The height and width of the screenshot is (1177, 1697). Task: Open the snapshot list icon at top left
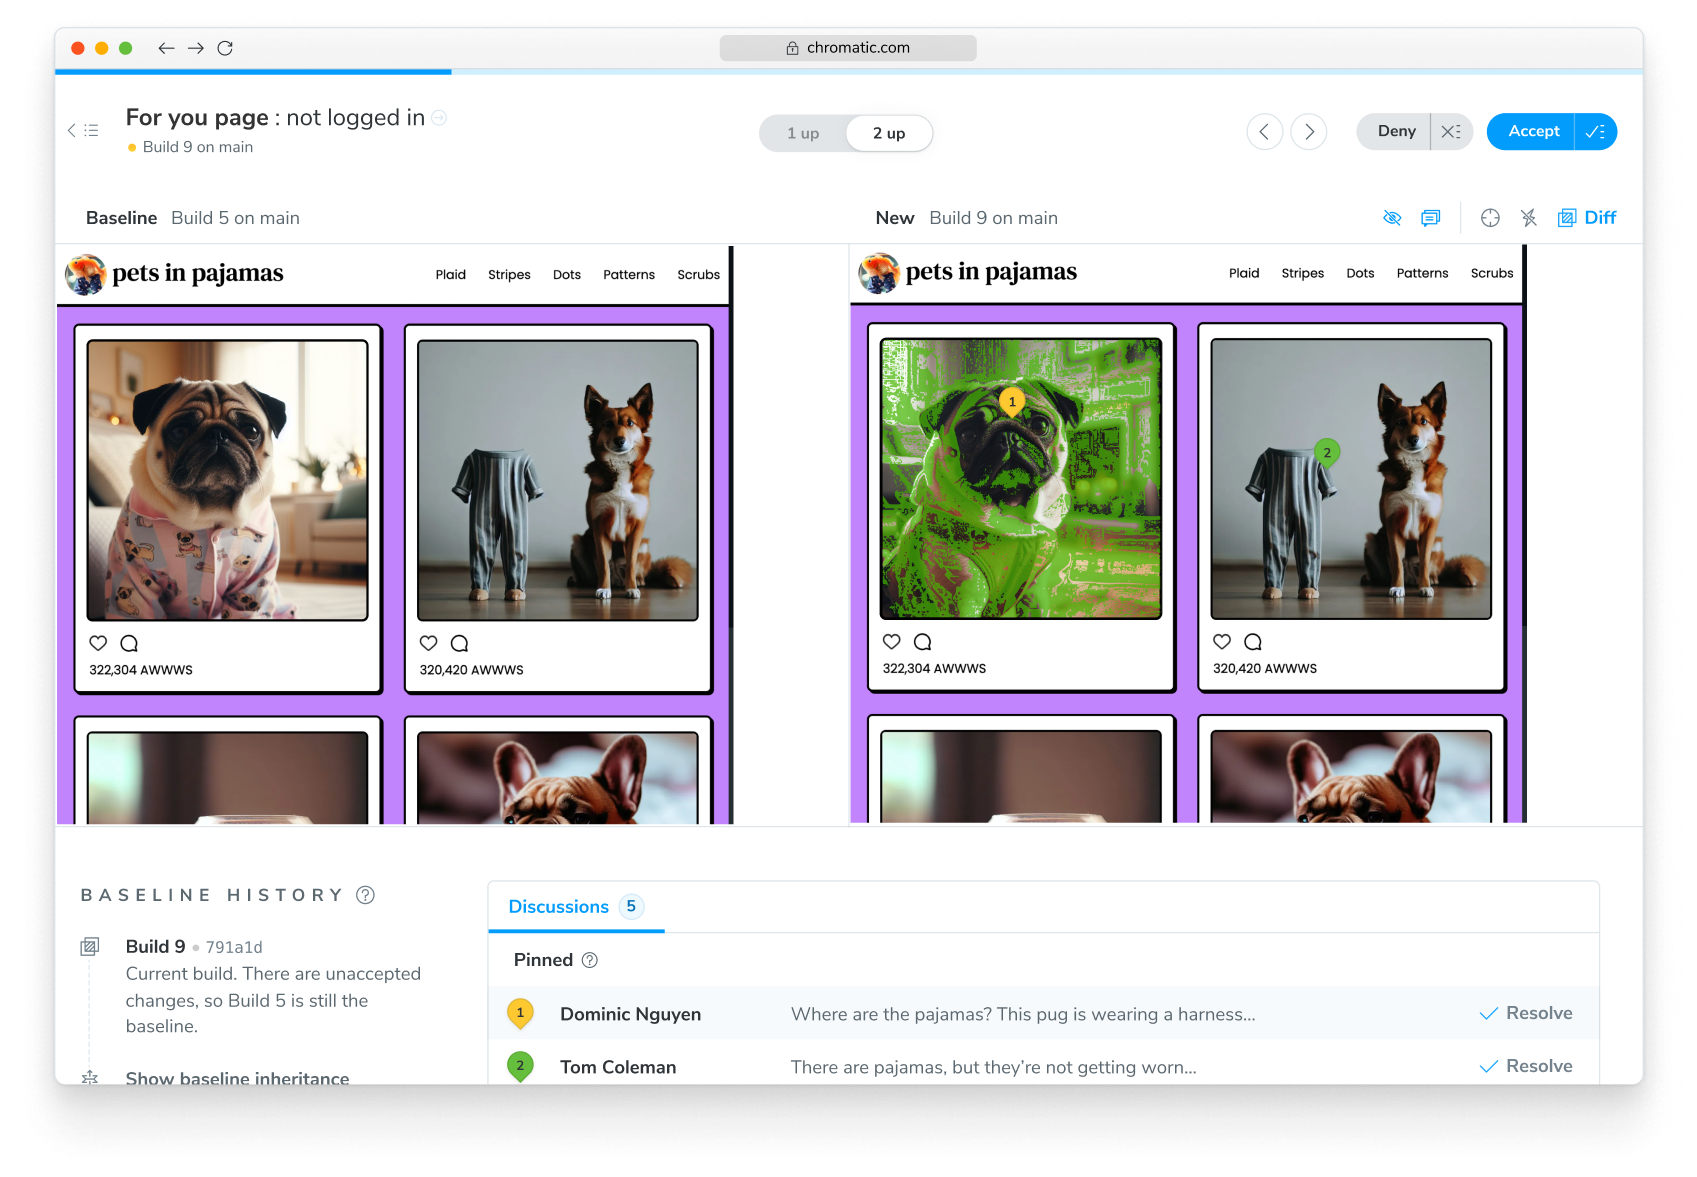92,130
